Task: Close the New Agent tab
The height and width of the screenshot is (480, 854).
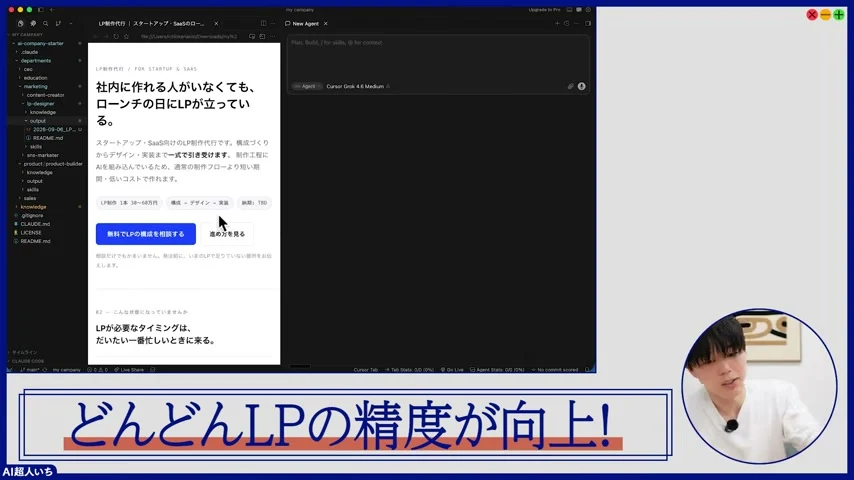Action: point(326,23)
